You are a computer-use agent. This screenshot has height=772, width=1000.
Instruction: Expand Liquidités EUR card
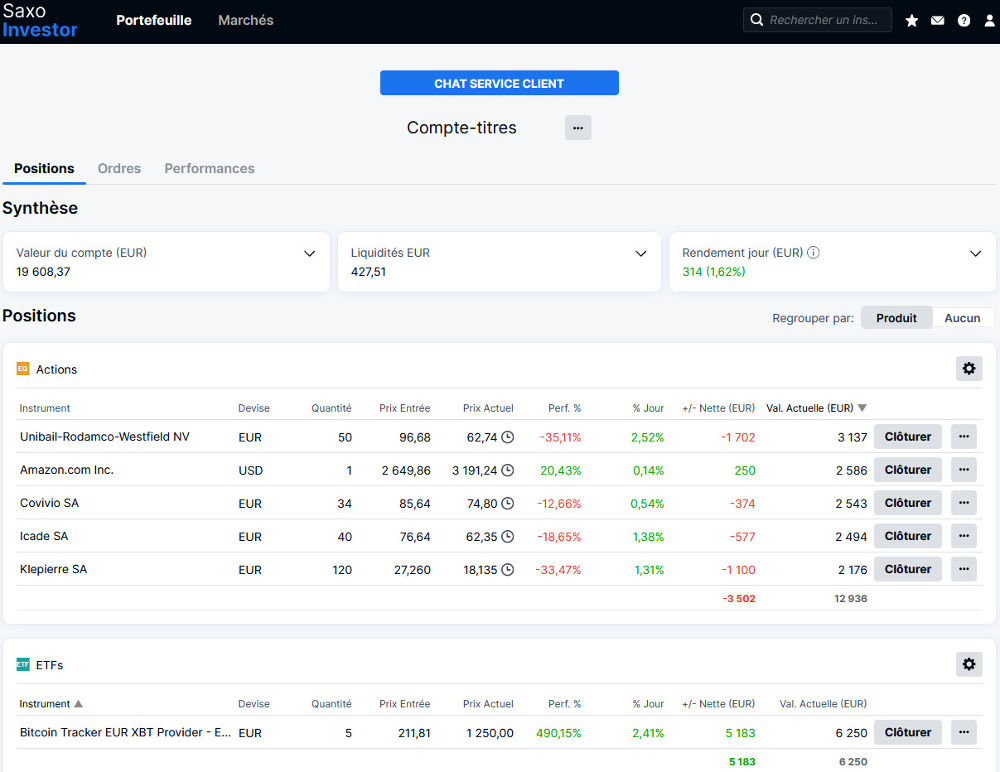pyautogui.click(x=641, y=254)
